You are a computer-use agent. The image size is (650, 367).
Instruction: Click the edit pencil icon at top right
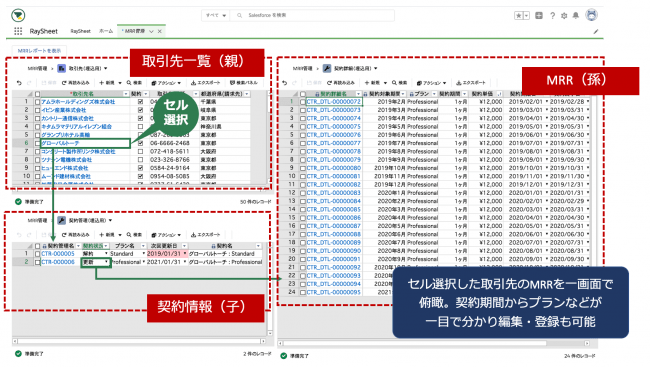click(596, 32)
